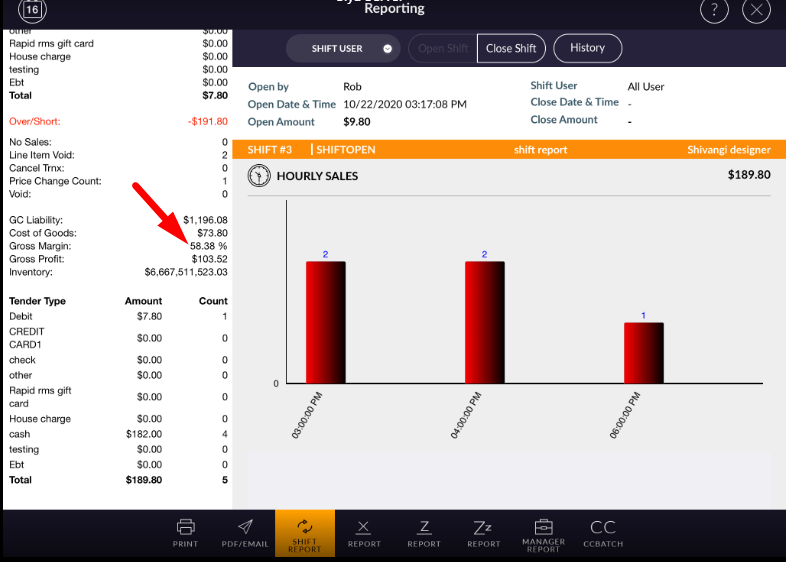Open the Manager Report briefcase icon
Viewport: 786px width, 562px height.
click(x=543, y=532)
